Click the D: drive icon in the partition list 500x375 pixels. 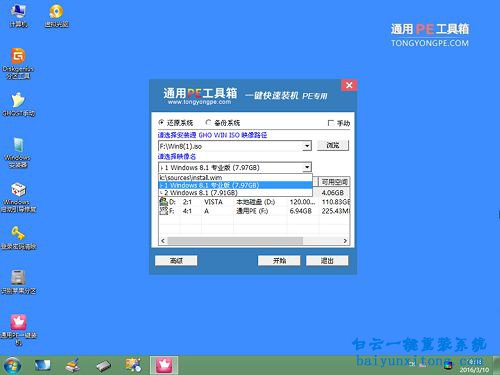[x=163, y=201]
